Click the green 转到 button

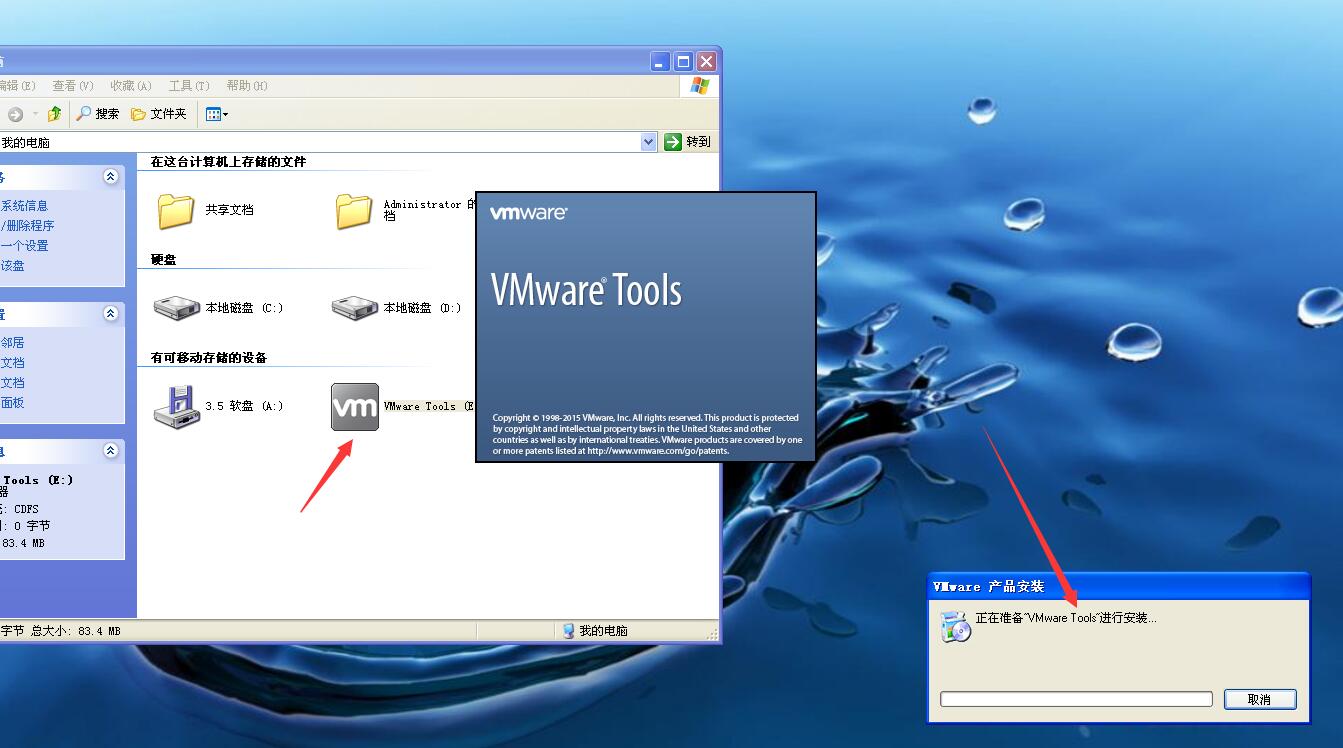(688, 140)
